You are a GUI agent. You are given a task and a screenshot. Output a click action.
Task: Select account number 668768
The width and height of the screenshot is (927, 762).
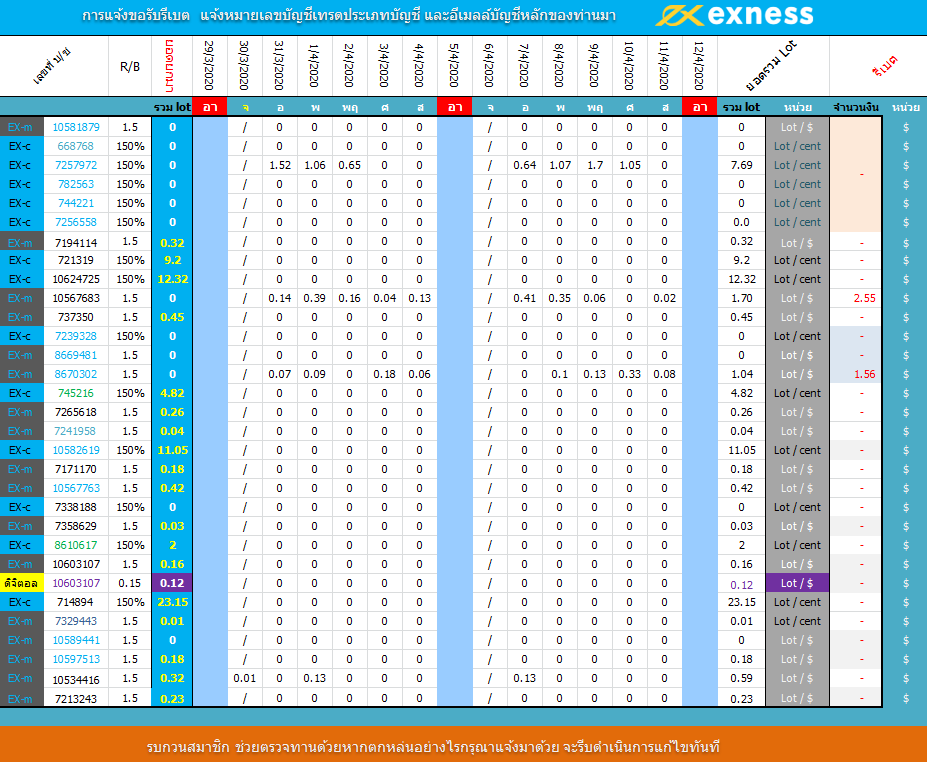pos(76,146)
